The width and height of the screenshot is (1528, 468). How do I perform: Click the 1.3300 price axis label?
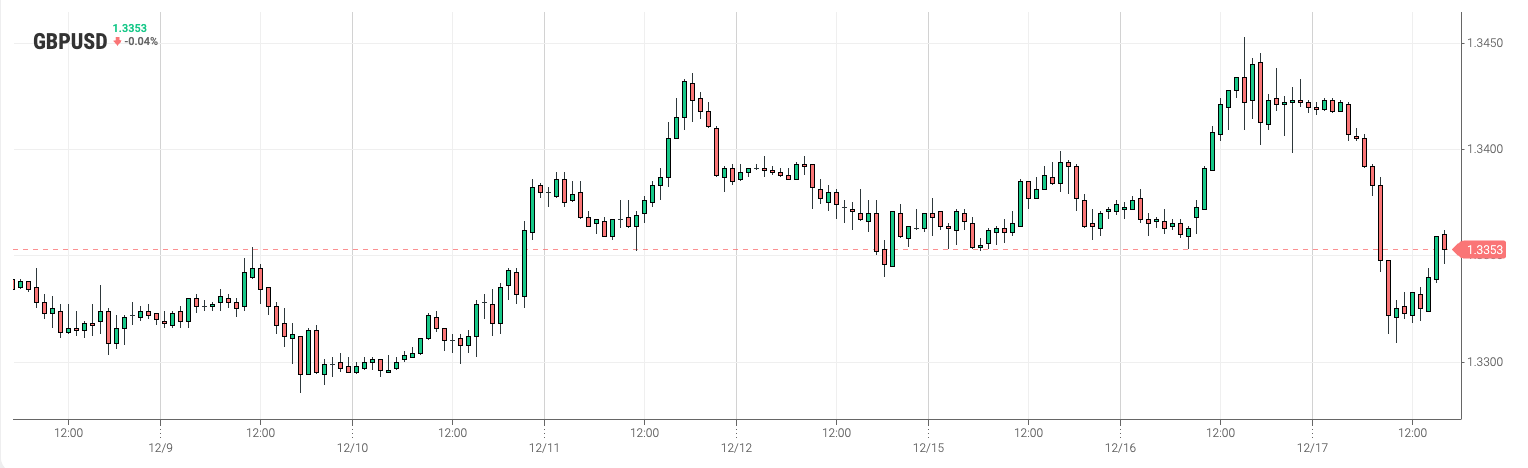tap(1484, 361)
